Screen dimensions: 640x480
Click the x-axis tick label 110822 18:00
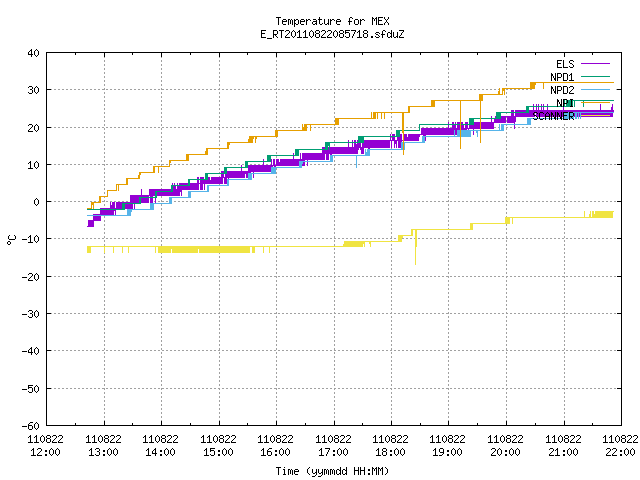coord(391,446)
